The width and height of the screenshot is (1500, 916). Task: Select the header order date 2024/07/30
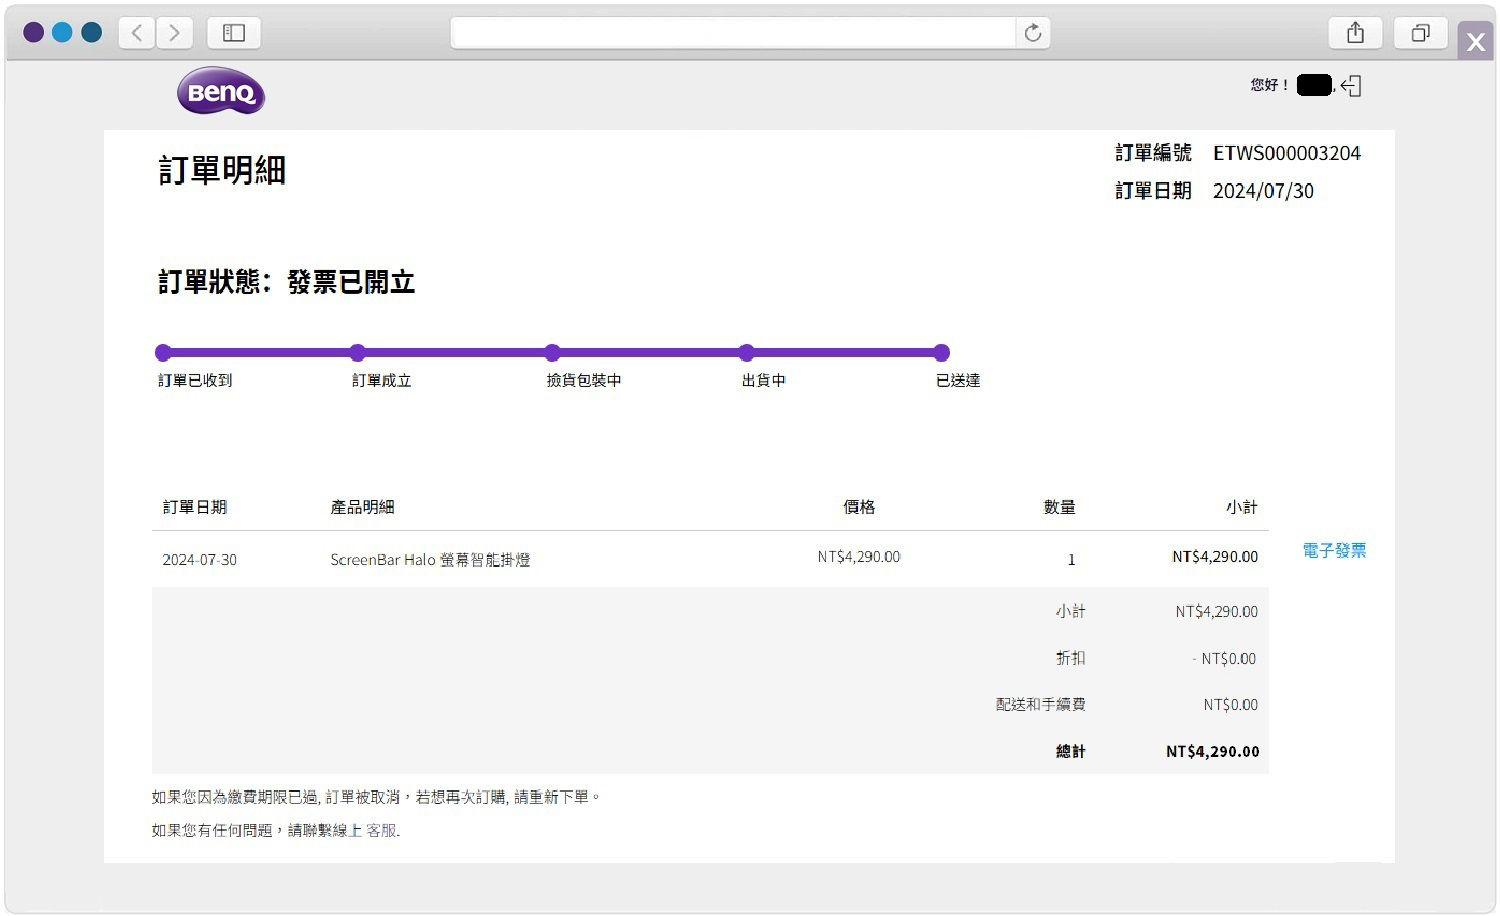coord(1263,191)
